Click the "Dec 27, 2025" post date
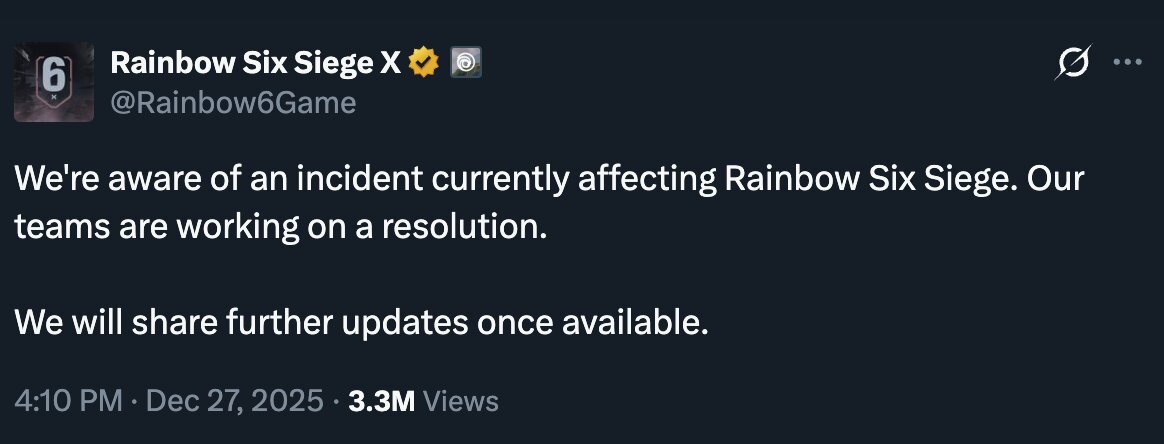Viewport: 1164px width, 444px height. tap(235, 402)
